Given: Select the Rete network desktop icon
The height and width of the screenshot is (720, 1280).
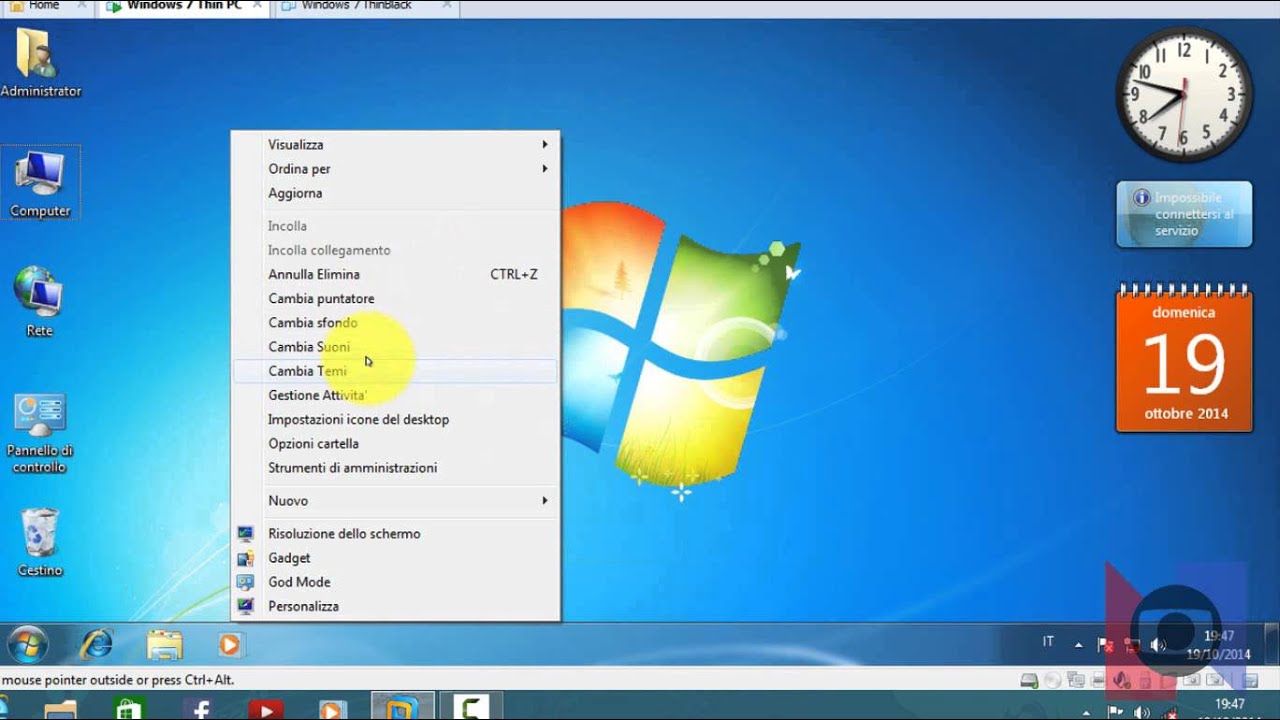Looking at the screenshot, I should click(39, 302).
